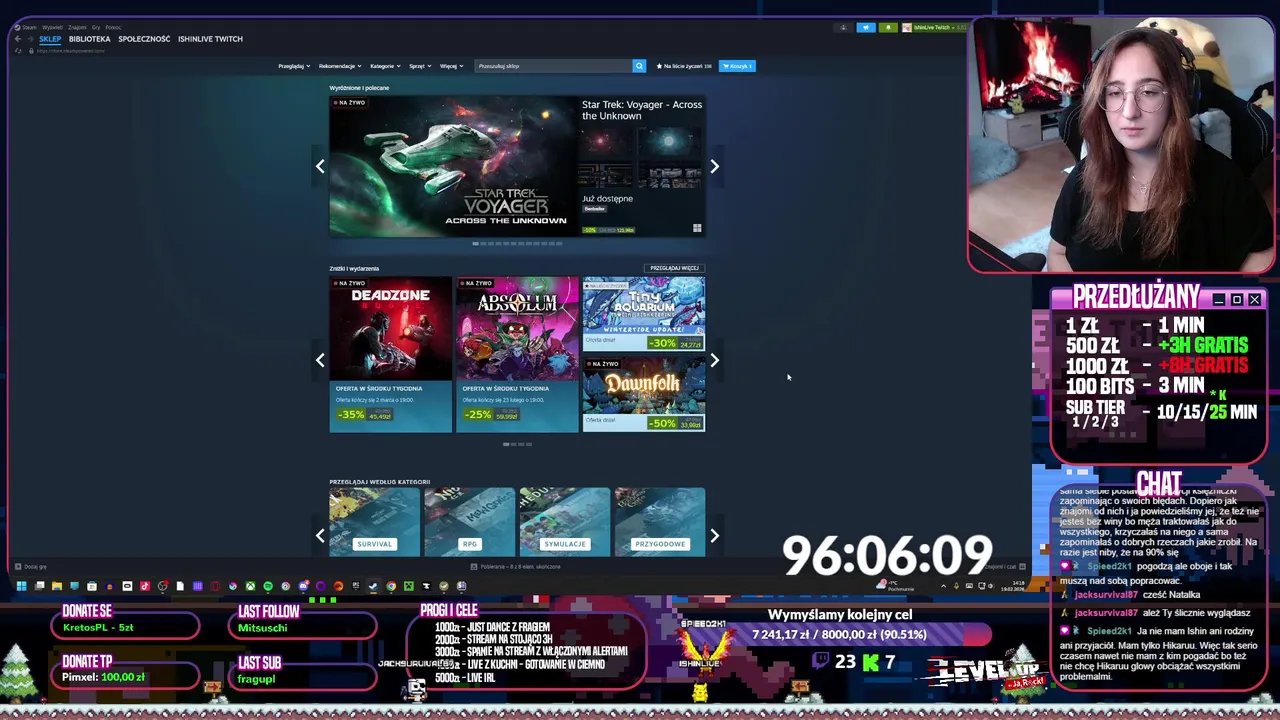This screenshot has height=720, width=1280.
Task: Click the Dodaj grę plus icon
Action: tap(18, 566)
